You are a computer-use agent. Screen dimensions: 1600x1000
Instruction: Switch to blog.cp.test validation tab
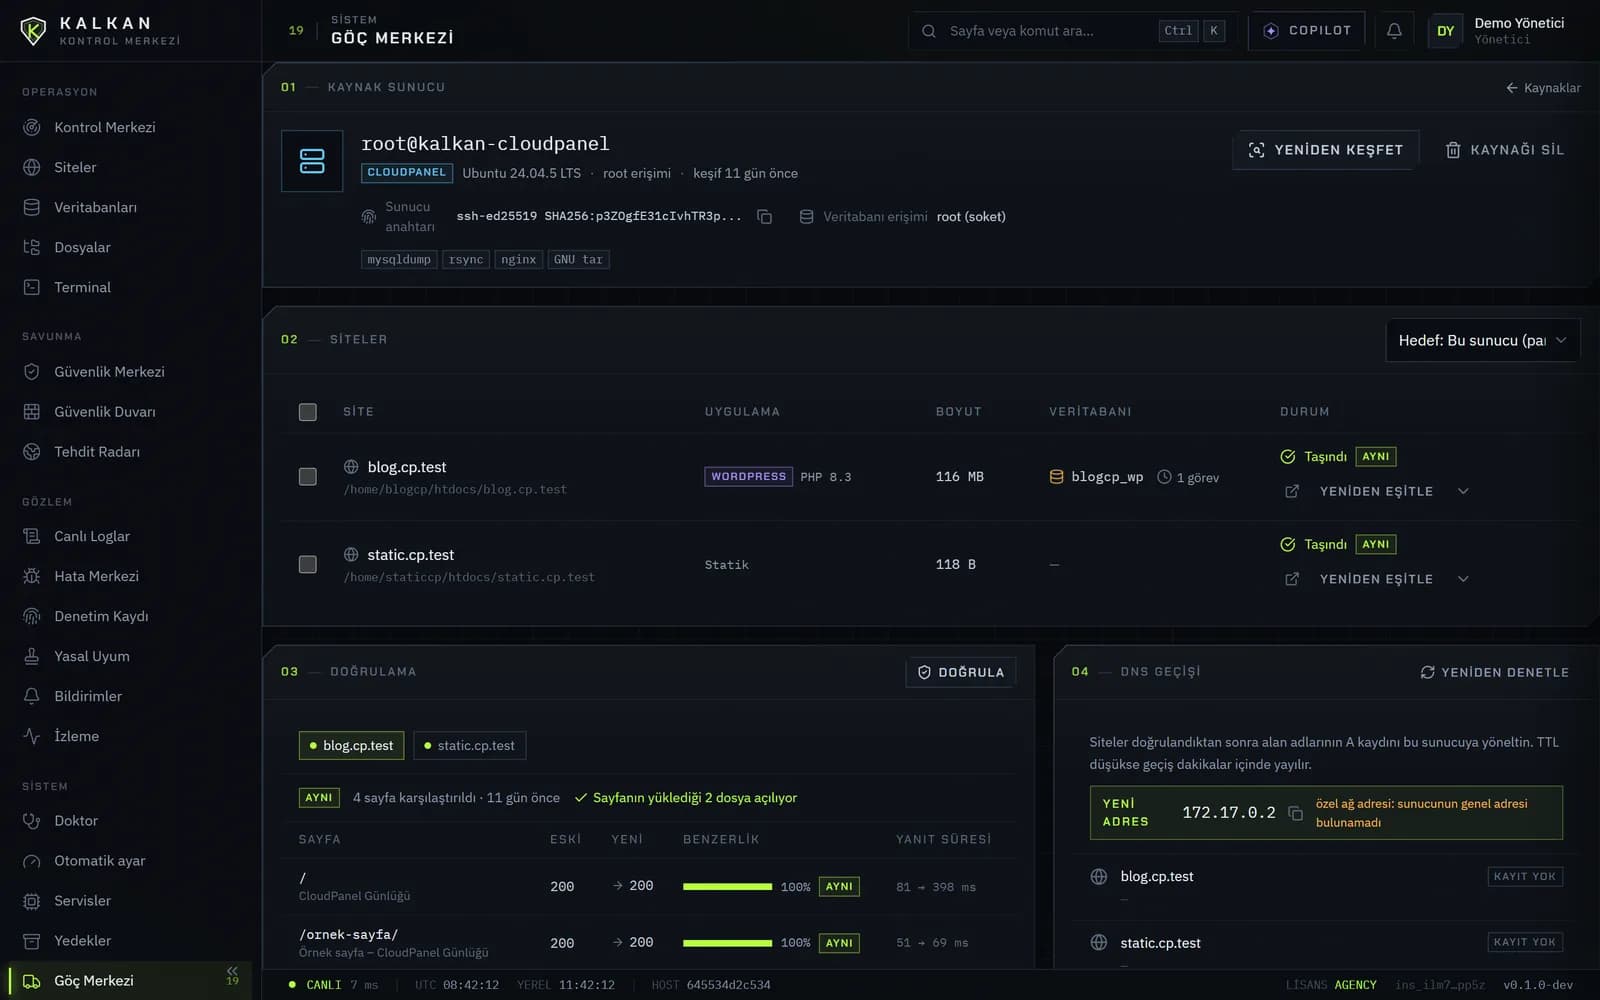pos(351,746)
